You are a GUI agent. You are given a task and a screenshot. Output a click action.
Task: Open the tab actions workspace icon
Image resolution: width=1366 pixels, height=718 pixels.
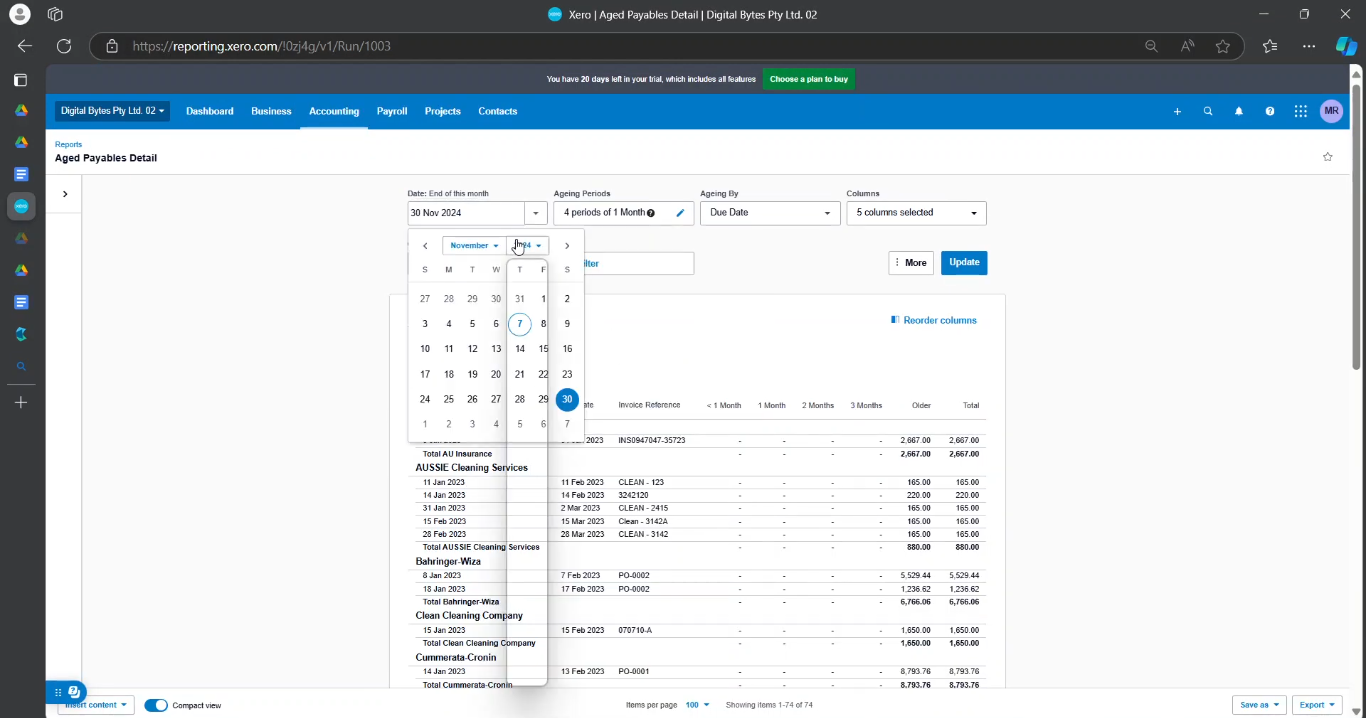pos(55,14)
